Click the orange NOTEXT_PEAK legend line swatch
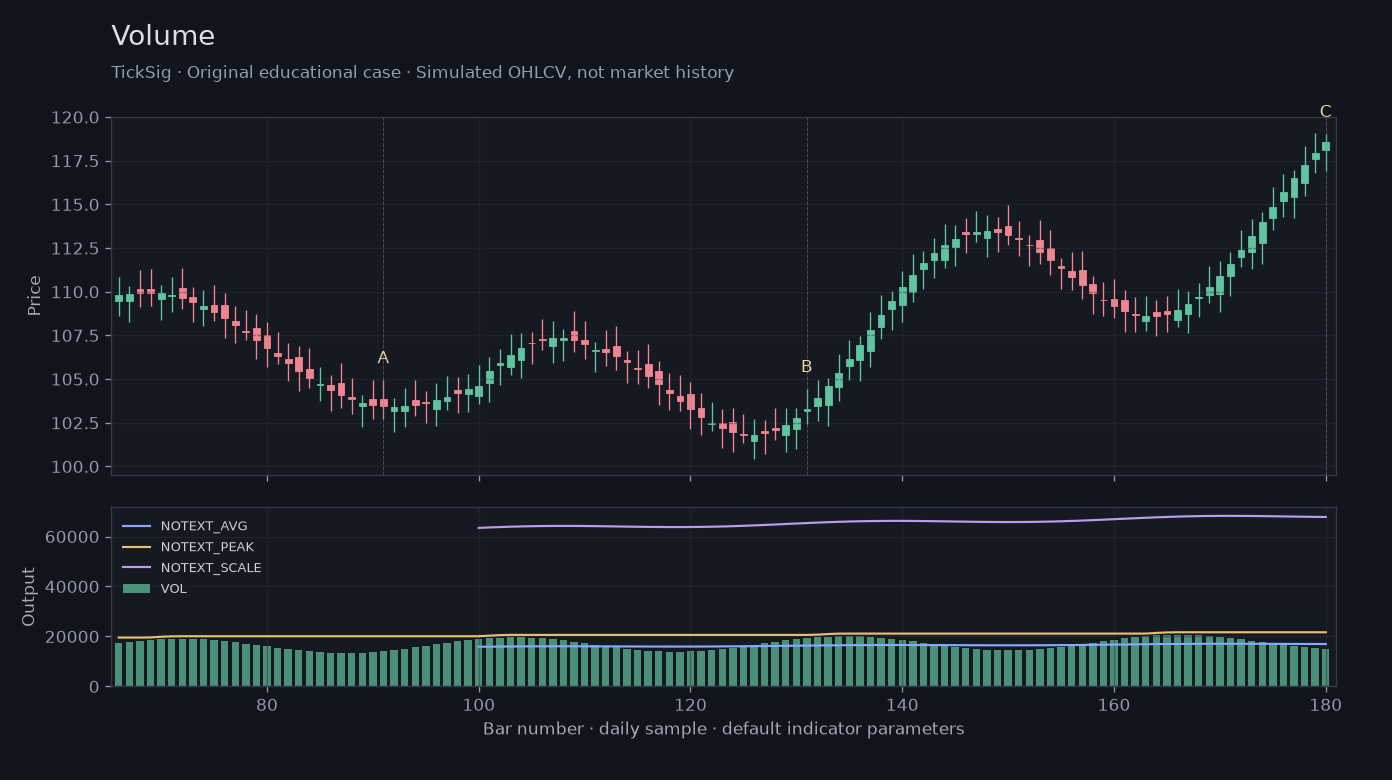The height and width of the screenshot is (780, 1392). pos(136,547)
